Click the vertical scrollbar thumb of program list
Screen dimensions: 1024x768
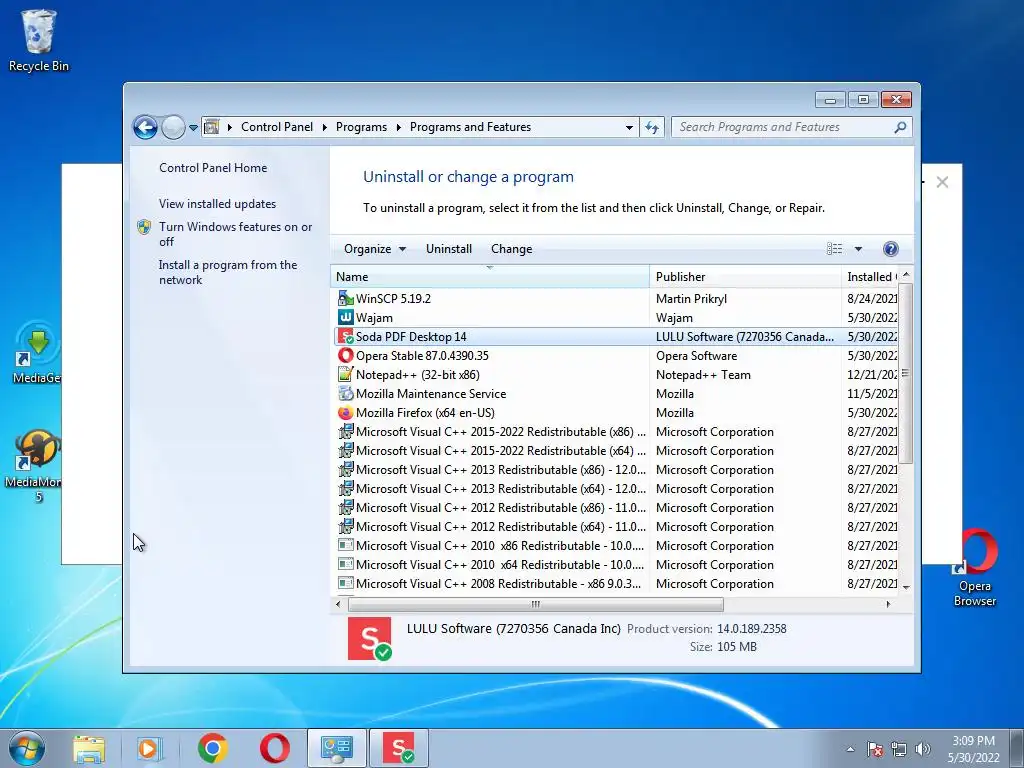[905, 374]
